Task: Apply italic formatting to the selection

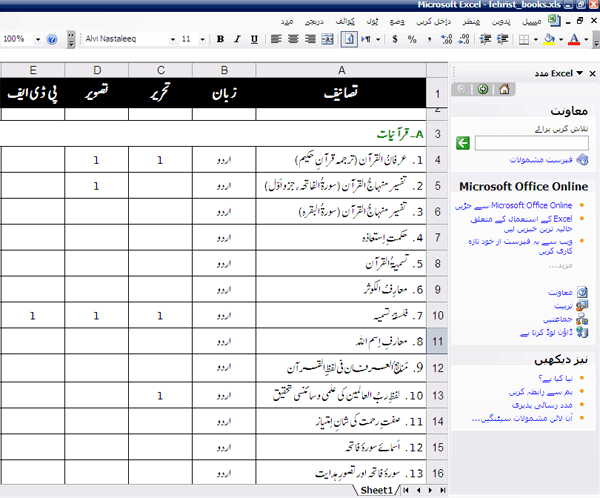Action: [x=238, y=39]
